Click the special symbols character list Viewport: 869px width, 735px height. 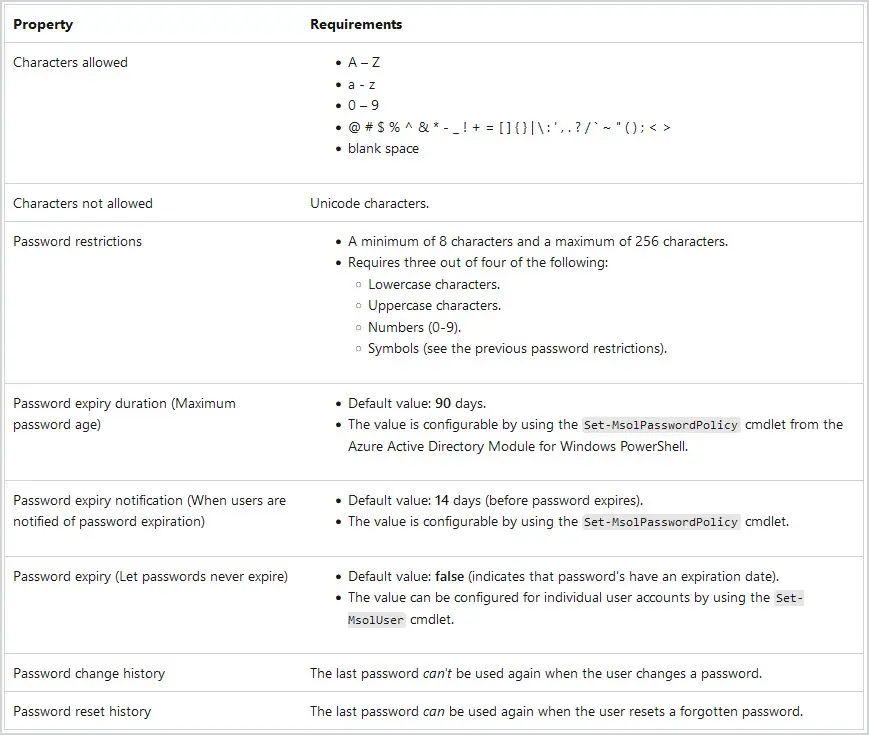(x=509, y=127)
